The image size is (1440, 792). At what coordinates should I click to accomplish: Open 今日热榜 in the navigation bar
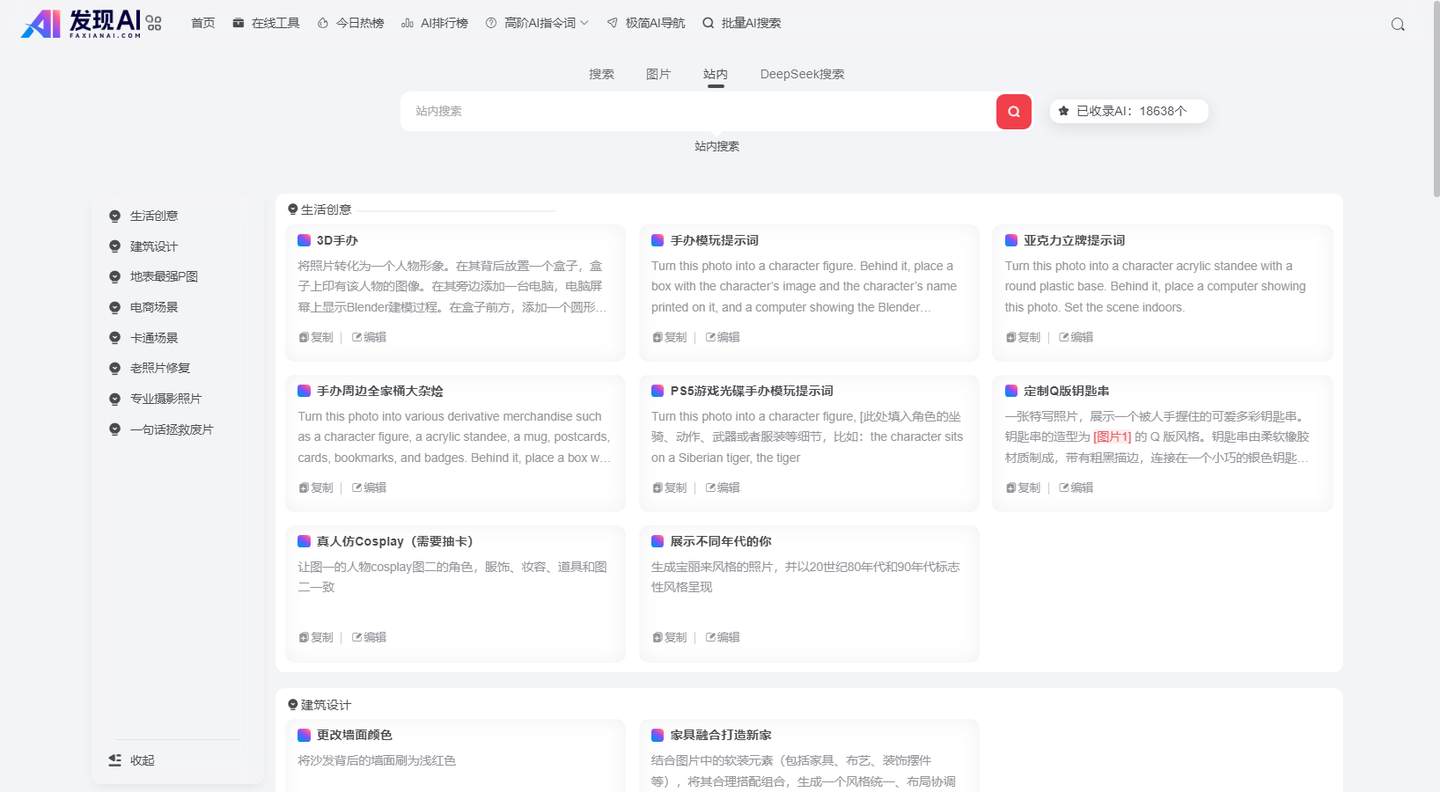[350, 23]
